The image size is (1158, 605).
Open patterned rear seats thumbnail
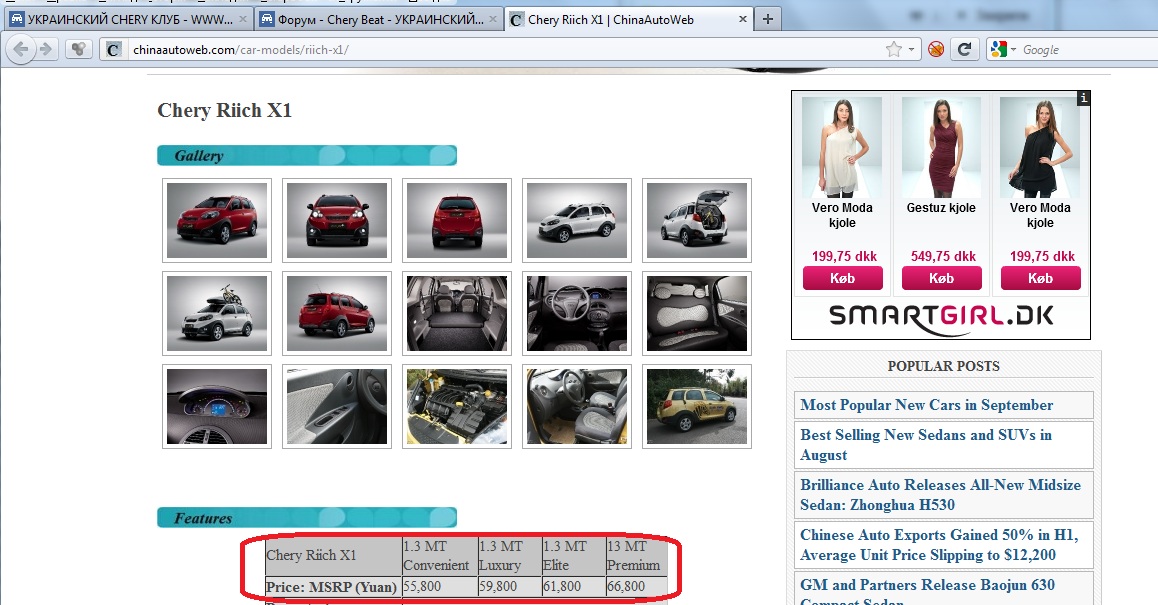pos(697,313)
